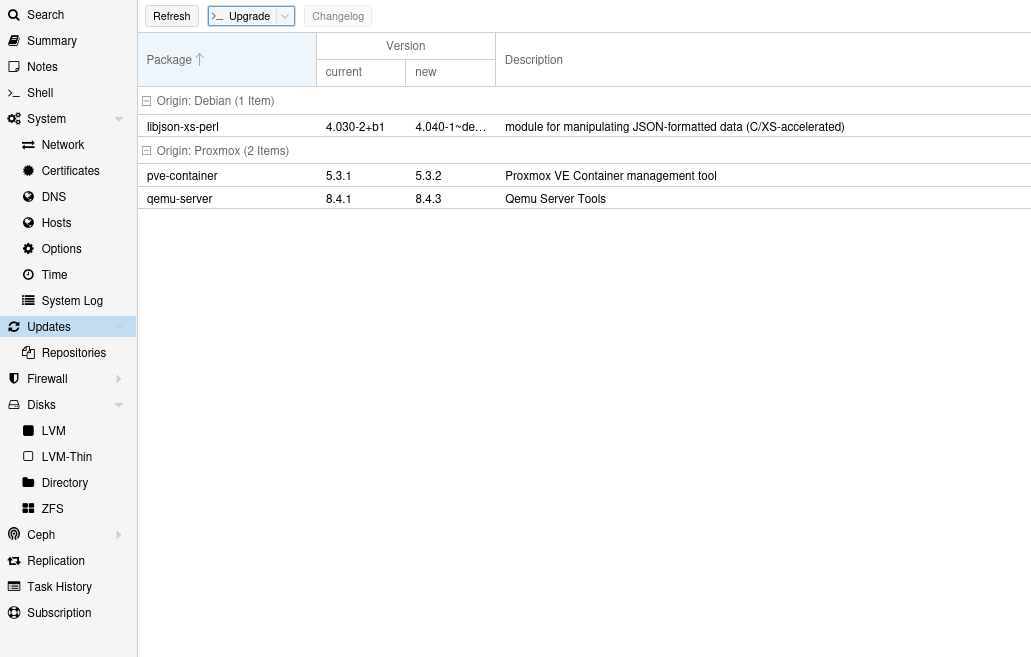Click the Replication arrows icon
1031x657 pixels.
point(14,561)
